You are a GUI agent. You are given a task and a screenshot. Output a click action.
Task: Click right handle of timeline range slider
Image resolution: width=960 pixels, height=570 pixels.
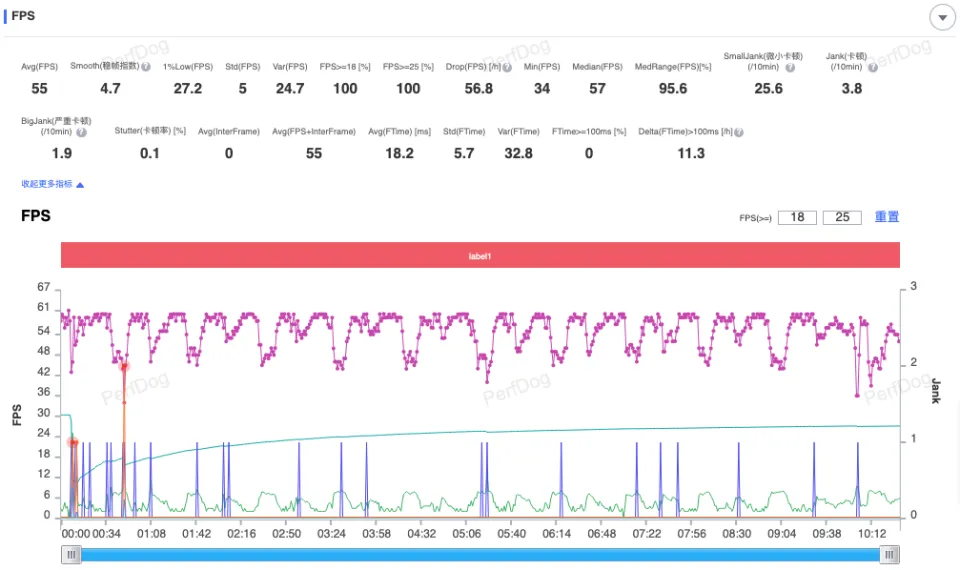tap(888, 555)
